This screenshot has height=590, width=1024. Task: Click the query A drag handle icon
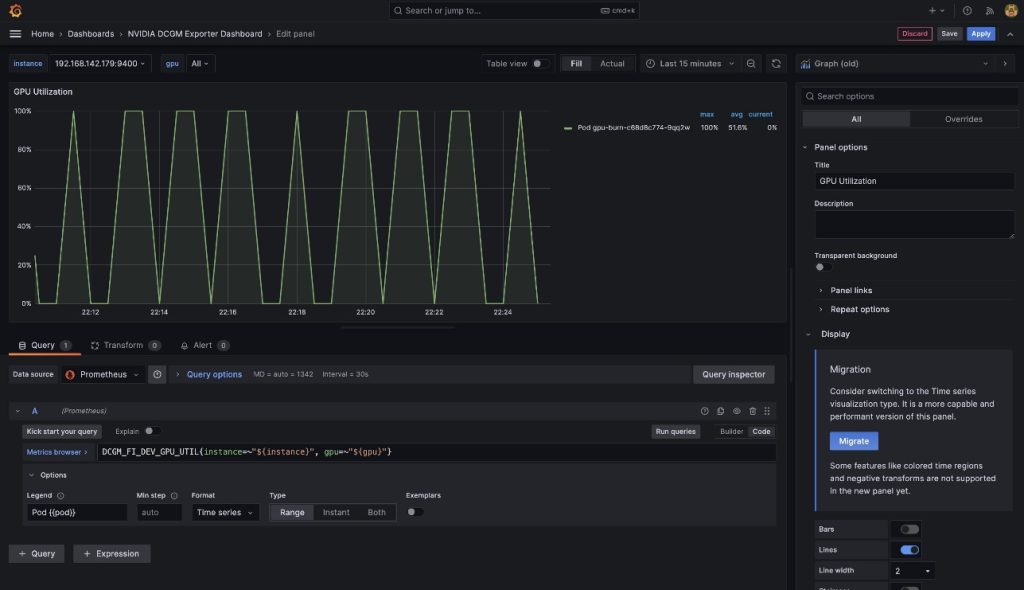767,411
